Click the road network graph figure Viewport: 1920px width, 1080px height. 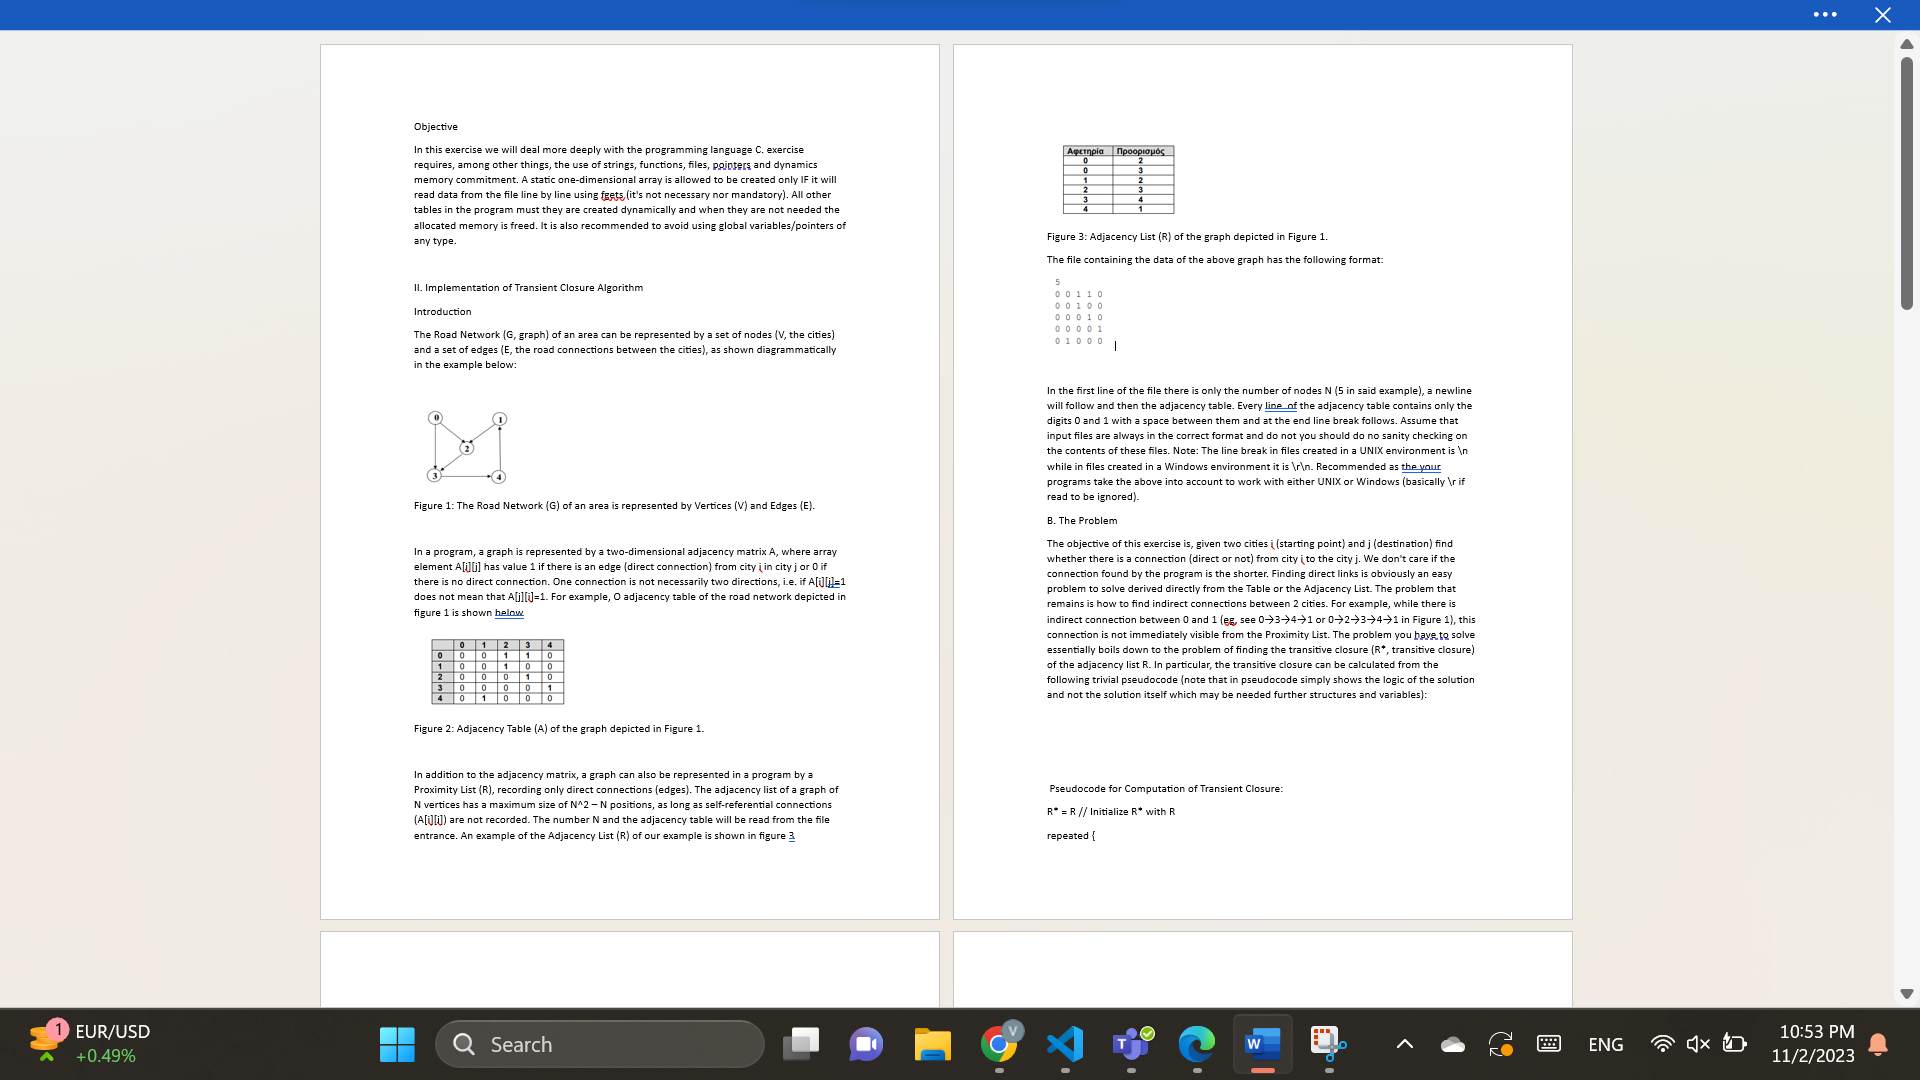(467, 447)
